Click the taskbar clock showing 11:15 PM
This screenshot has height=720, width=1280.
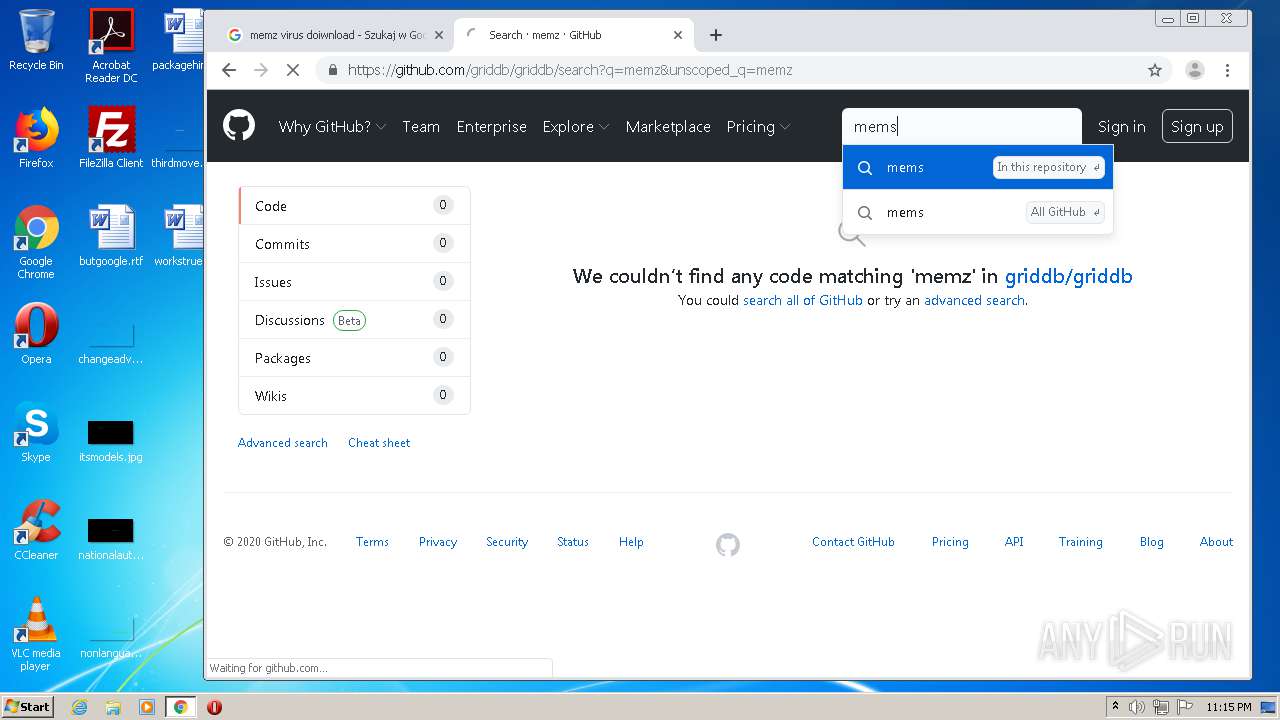[1229, 707]
